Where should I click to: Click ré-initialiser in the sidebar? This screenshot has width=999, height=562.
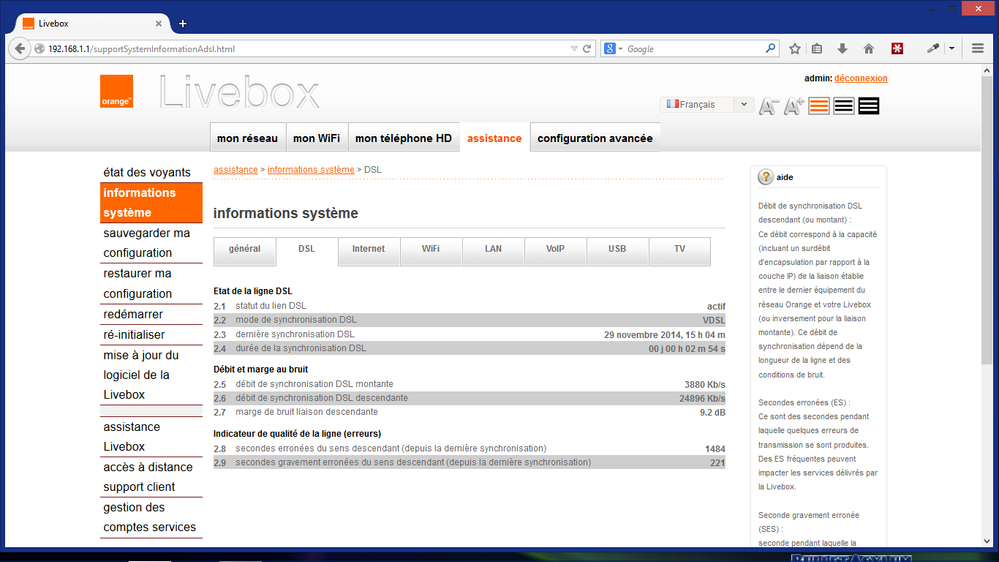[x=151, y=335]
